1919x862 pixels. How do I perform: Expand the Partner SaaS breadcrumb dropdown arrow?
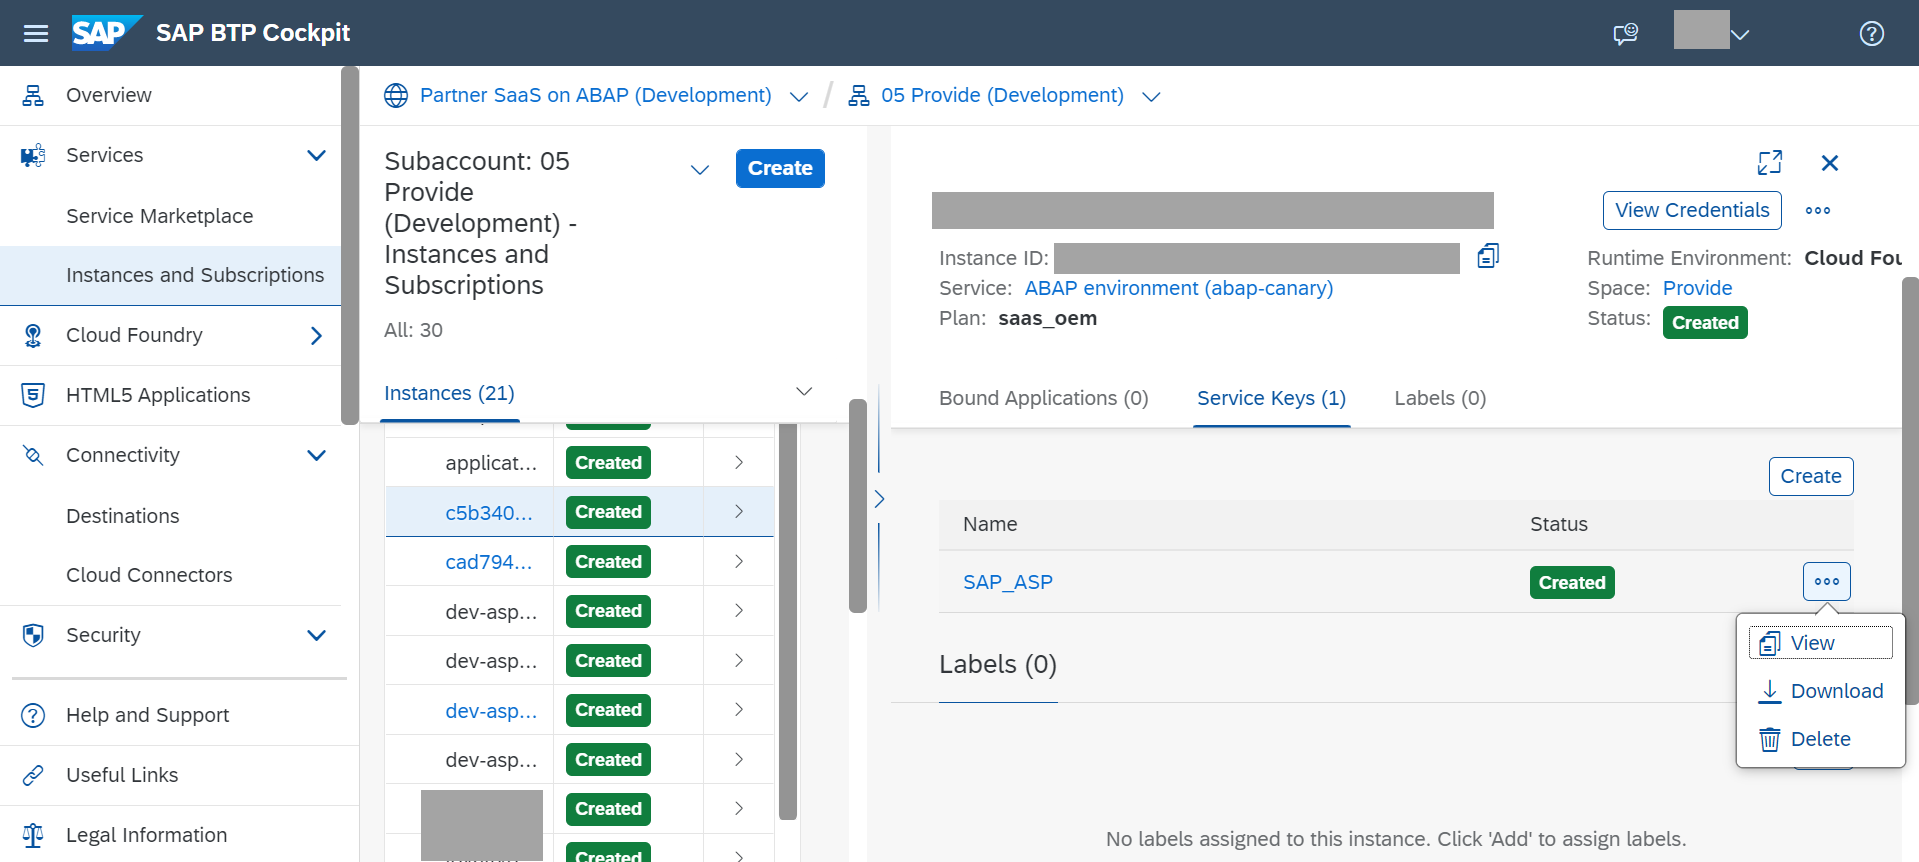click(x=798, y=96)
